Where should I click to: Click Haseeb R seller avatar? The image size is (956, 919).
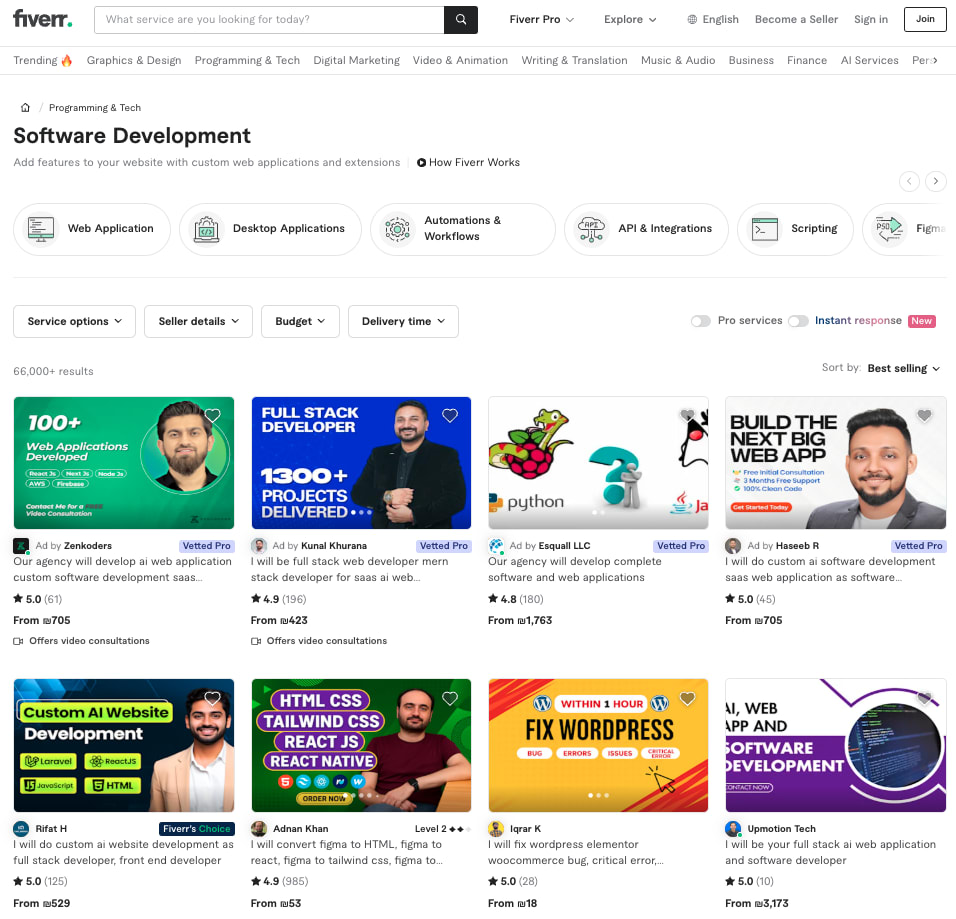pos(733,546)
